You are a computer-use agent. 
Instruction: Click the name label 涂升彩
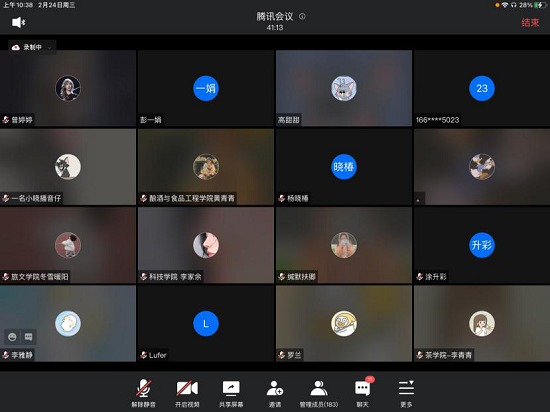point(436,277)
